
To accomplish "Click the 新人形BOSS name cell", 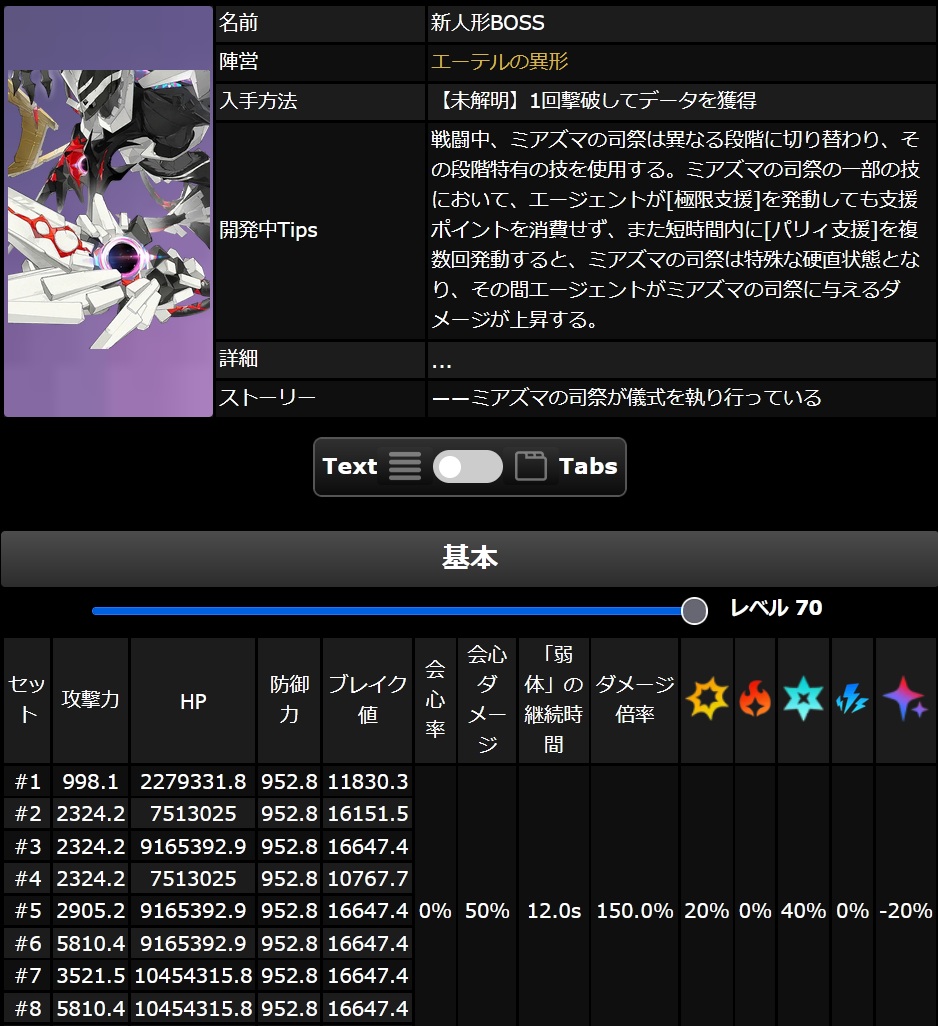I will (682, 23).
